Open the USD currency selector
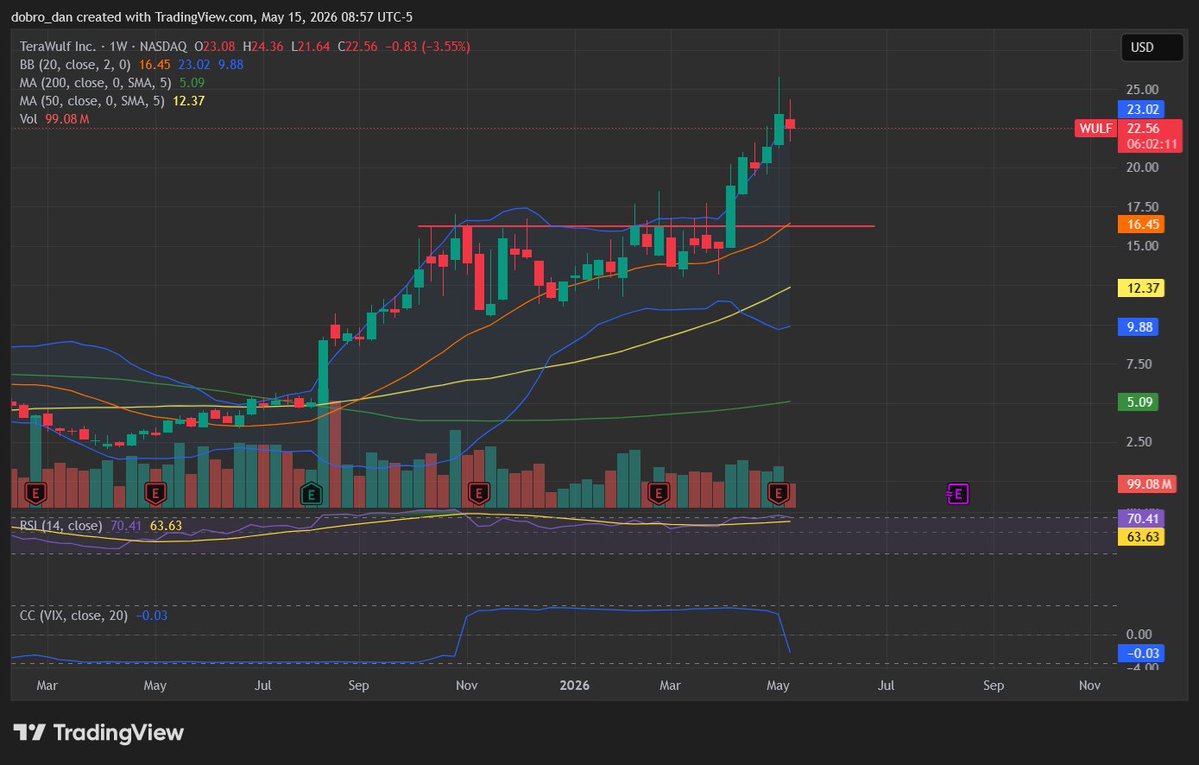1199x765 pixels. (1152, 47)
